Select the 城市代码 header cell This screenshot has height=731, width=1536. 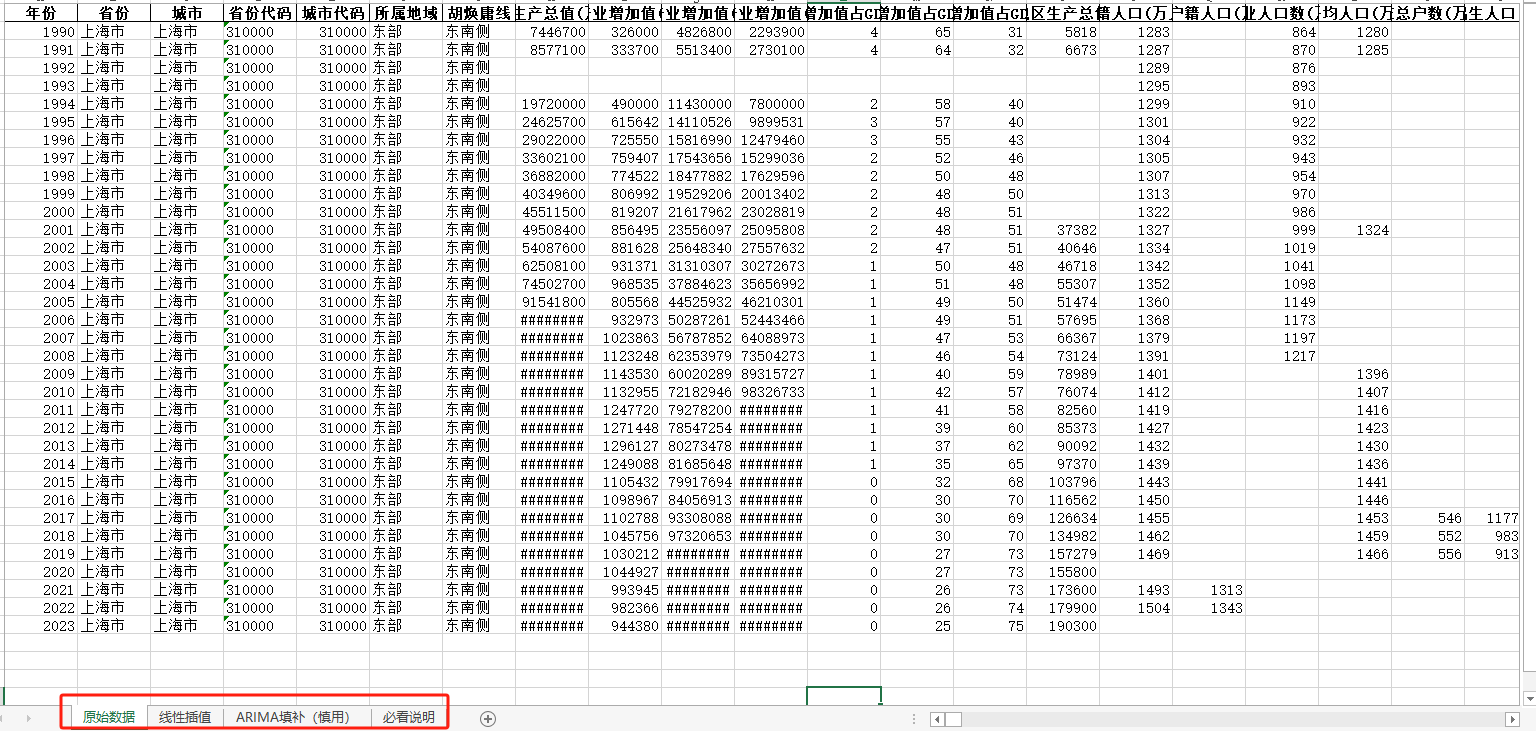coord(333,14)
